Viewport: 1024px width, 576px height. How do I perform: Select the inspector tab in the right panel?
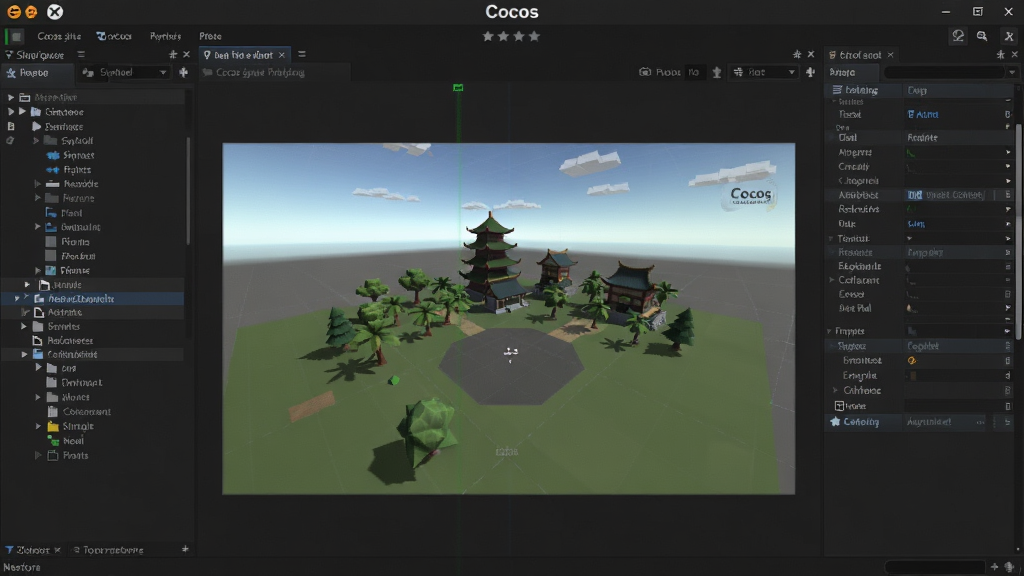(x=862, y=55)
